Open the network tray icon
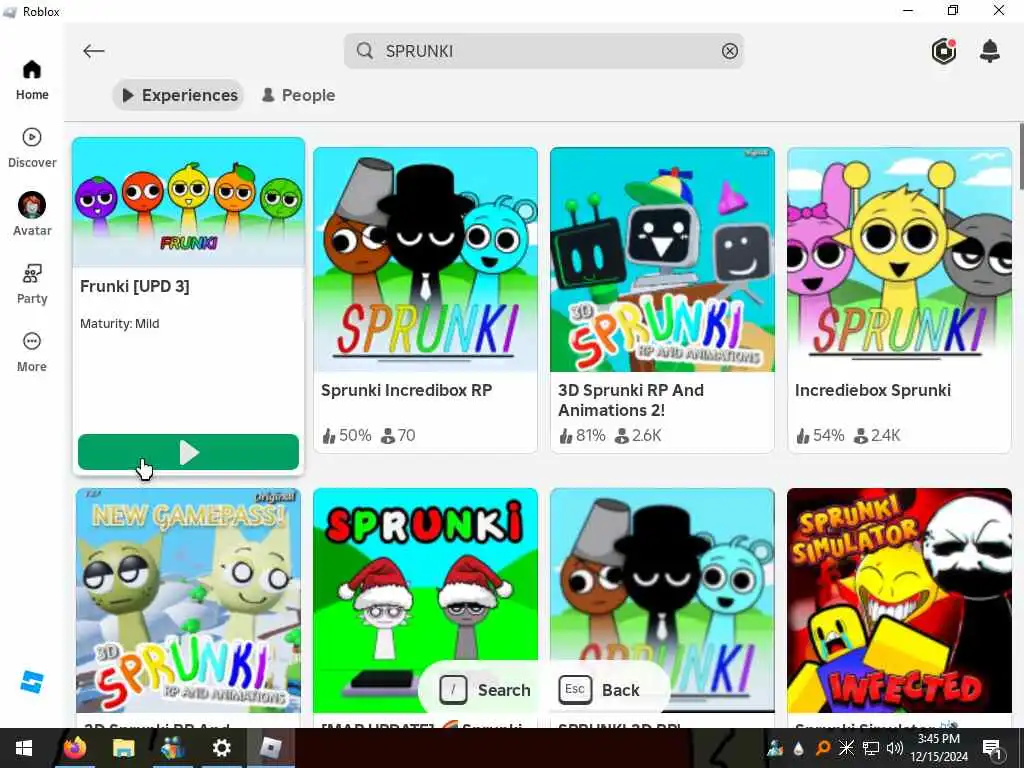 point(871,748)
